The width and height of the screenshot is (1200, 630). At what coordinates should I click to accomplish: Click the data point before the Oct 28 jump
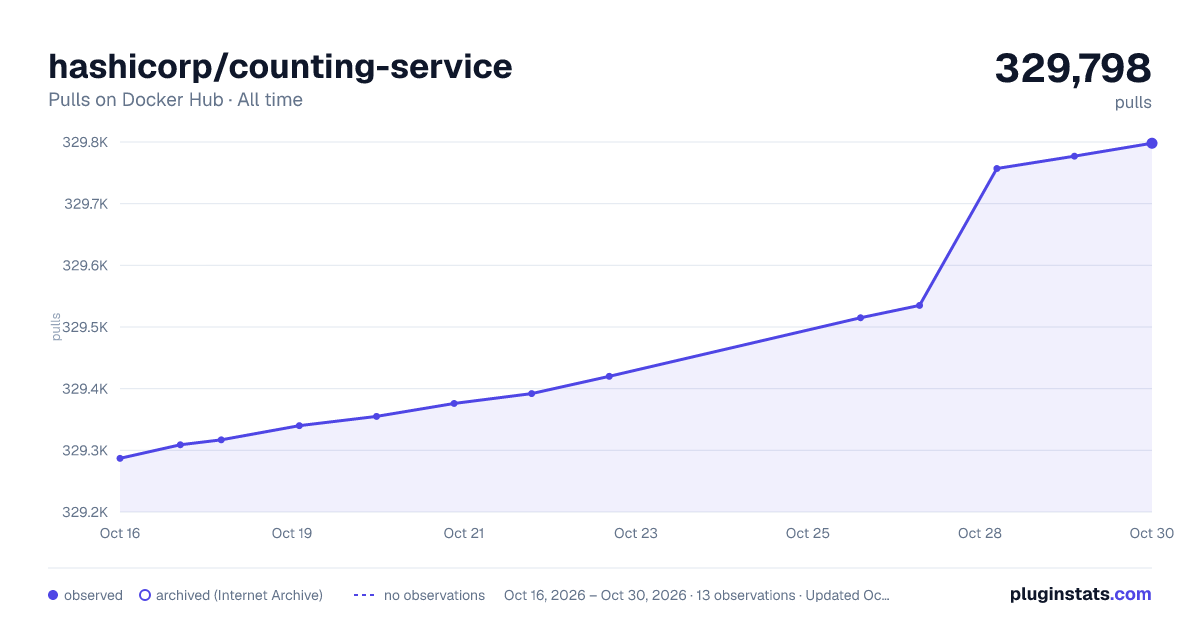click(919, 305)
